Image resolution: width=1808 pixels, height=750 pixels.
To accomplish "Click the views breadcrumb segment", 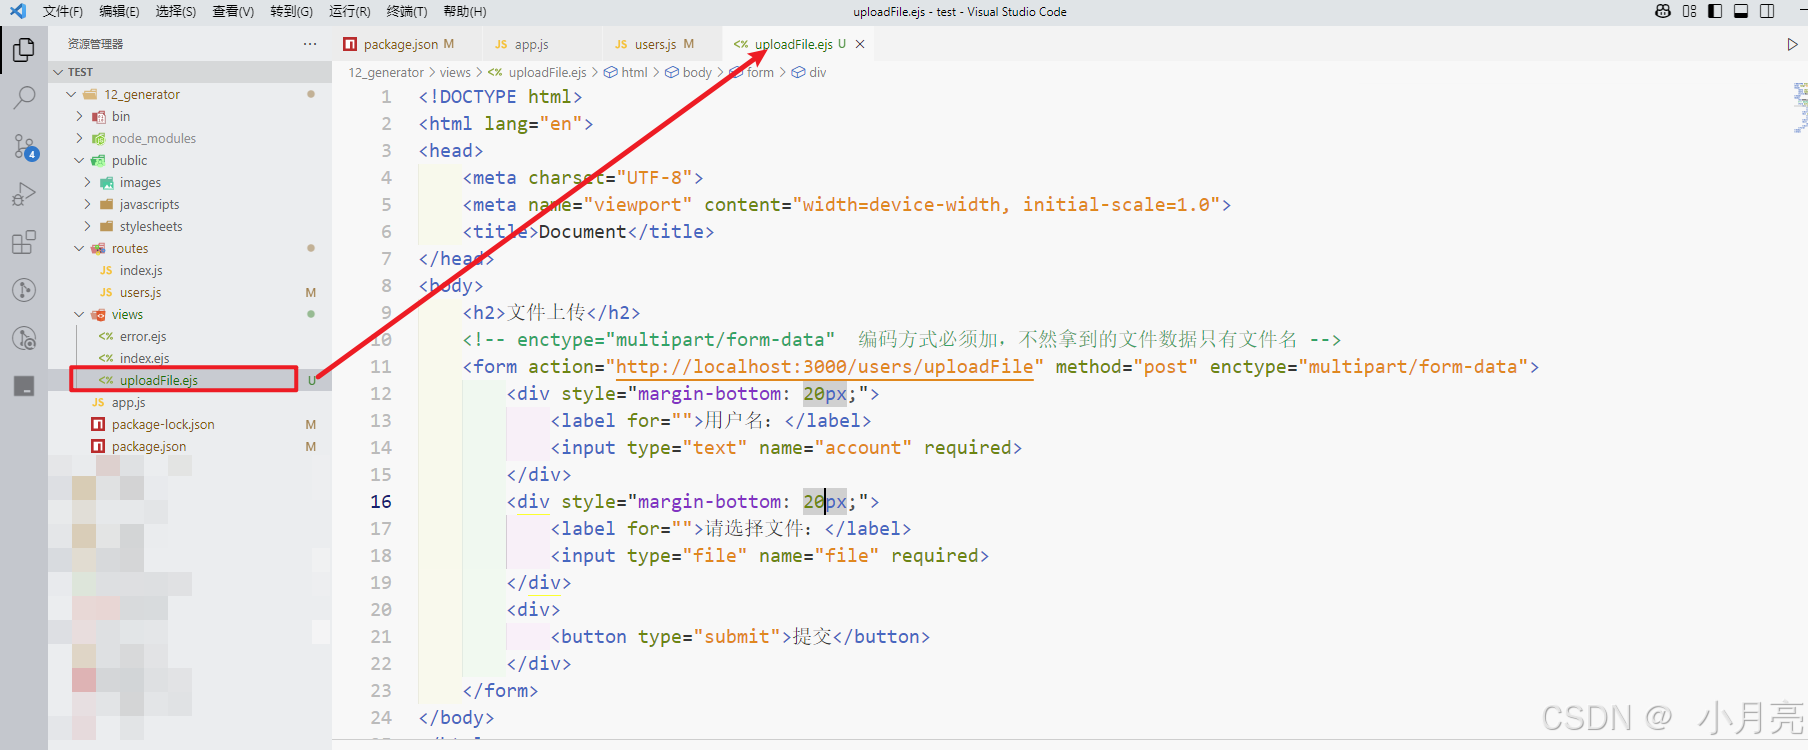I will [x=455, y=73].
